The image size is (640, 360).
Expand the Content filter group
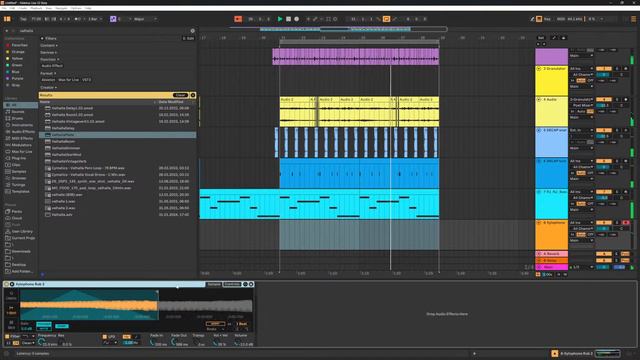point(49,45)
